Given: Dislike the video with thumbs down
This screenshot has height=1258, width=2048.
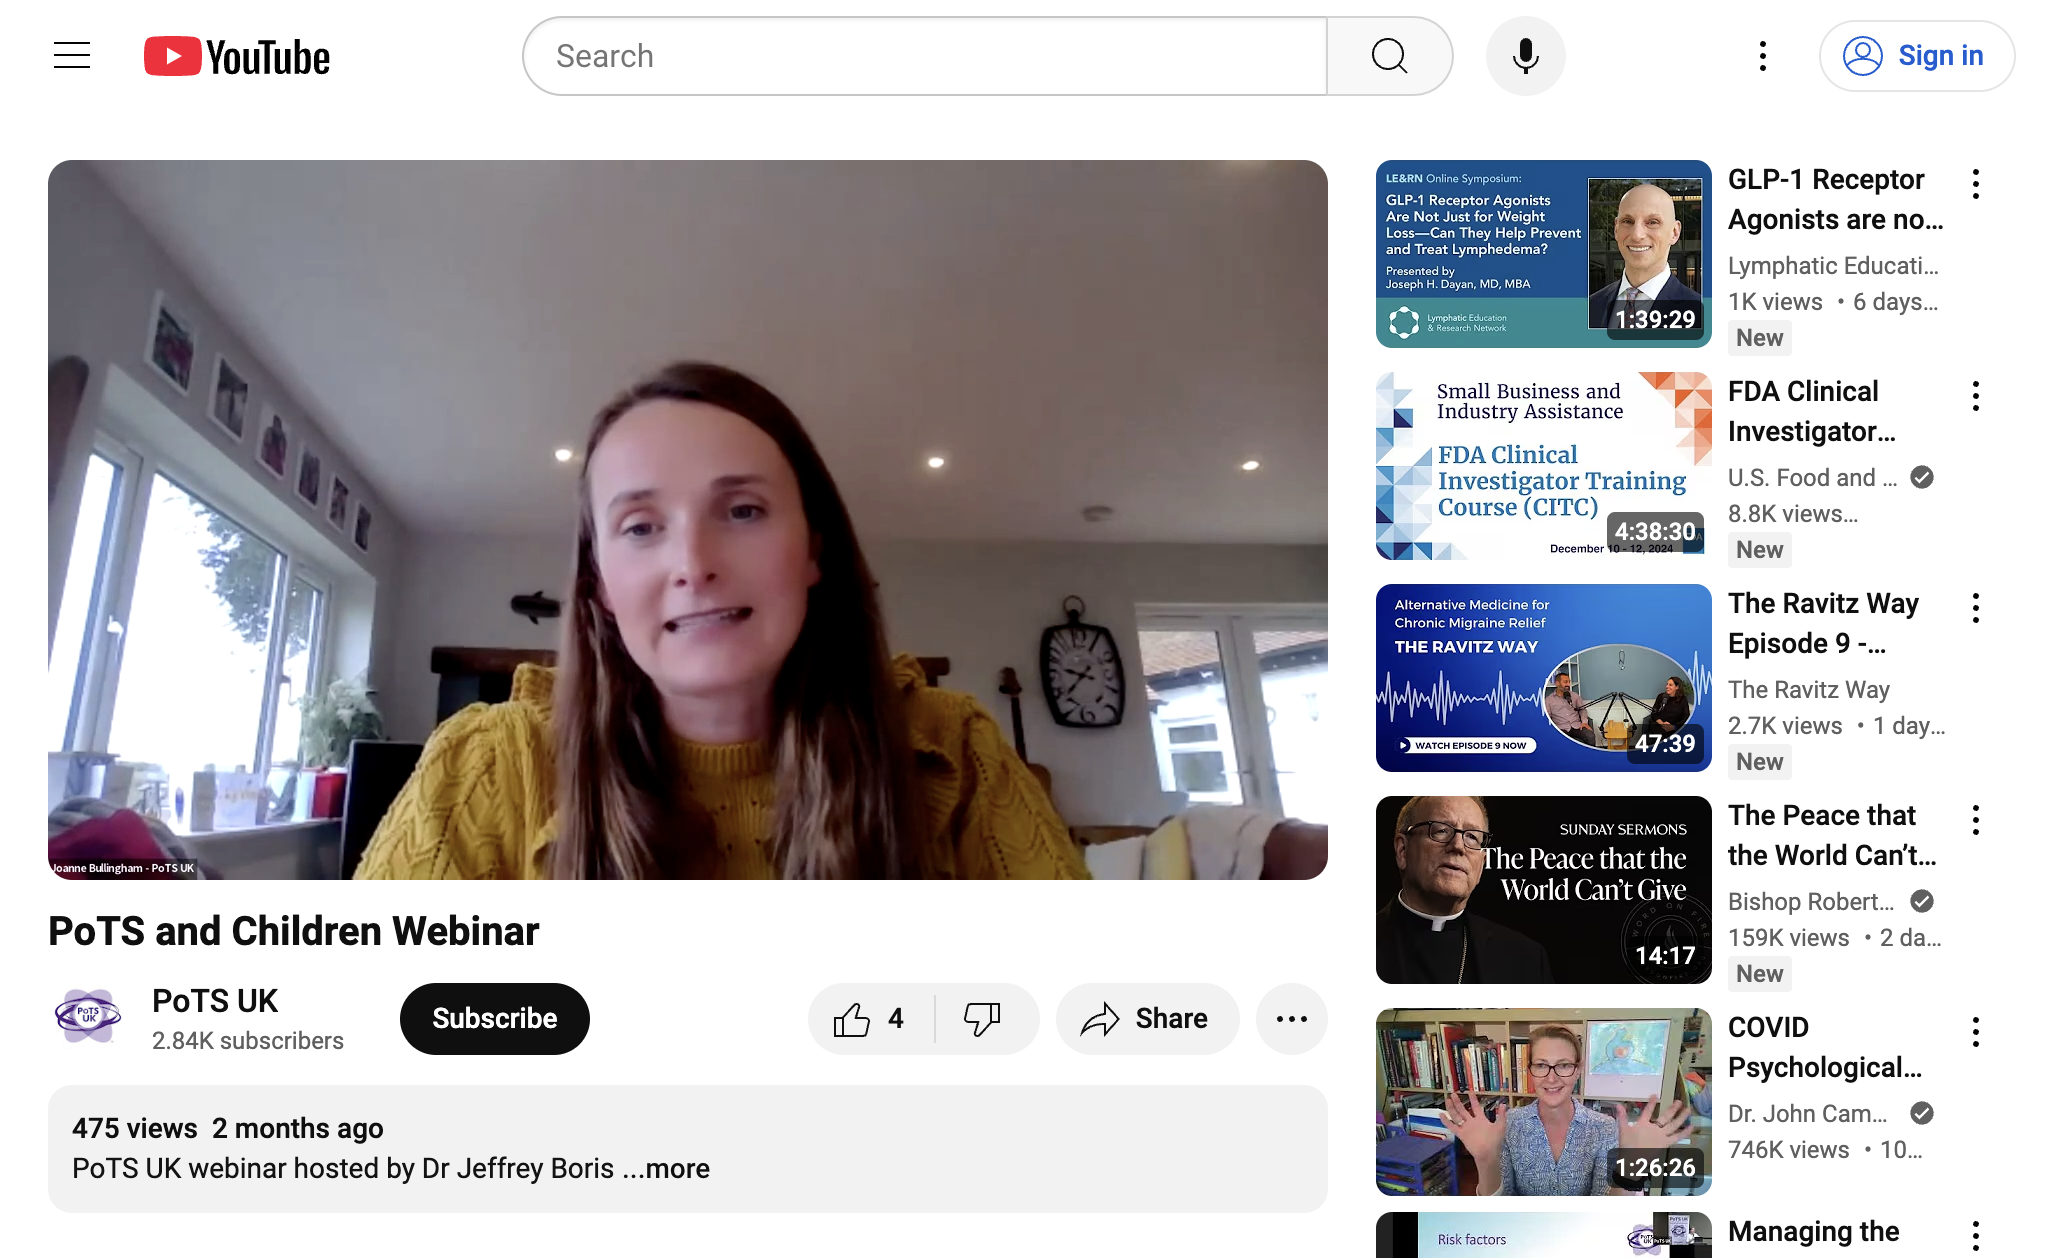Looking at the screenshot, I should tap(983, 1019).
